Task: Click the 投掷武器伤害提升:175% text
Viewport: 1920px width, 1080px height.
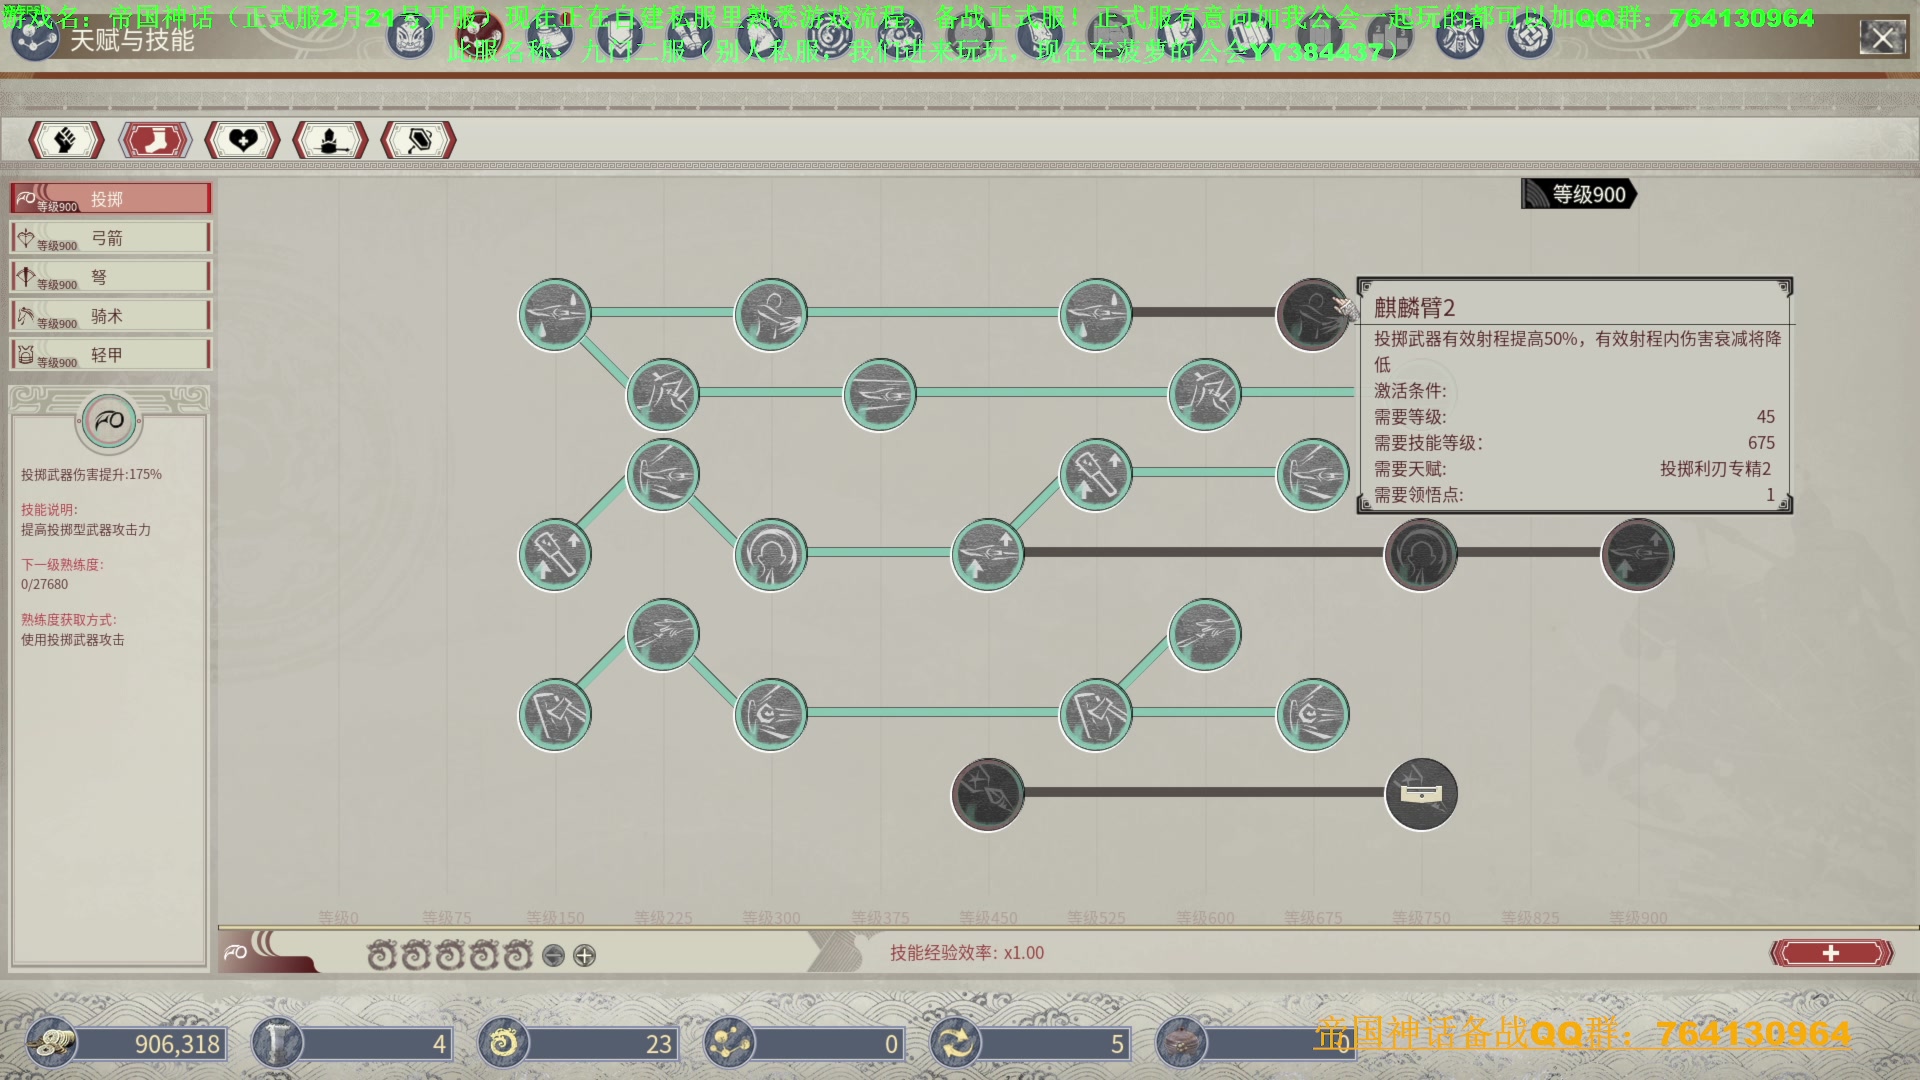Action: 91,474
